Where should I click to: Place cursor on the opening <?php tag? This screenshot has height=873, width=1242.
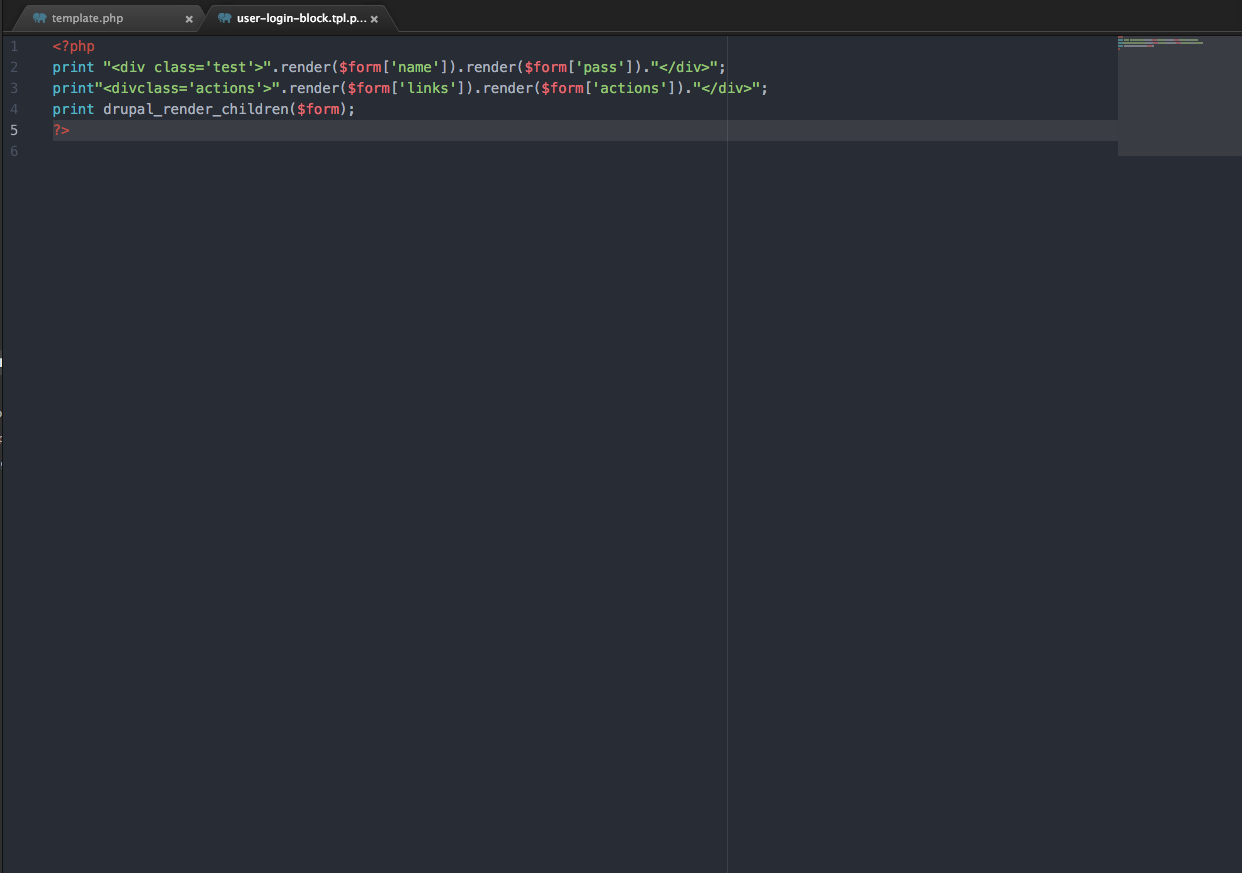[x=74, y=46]
